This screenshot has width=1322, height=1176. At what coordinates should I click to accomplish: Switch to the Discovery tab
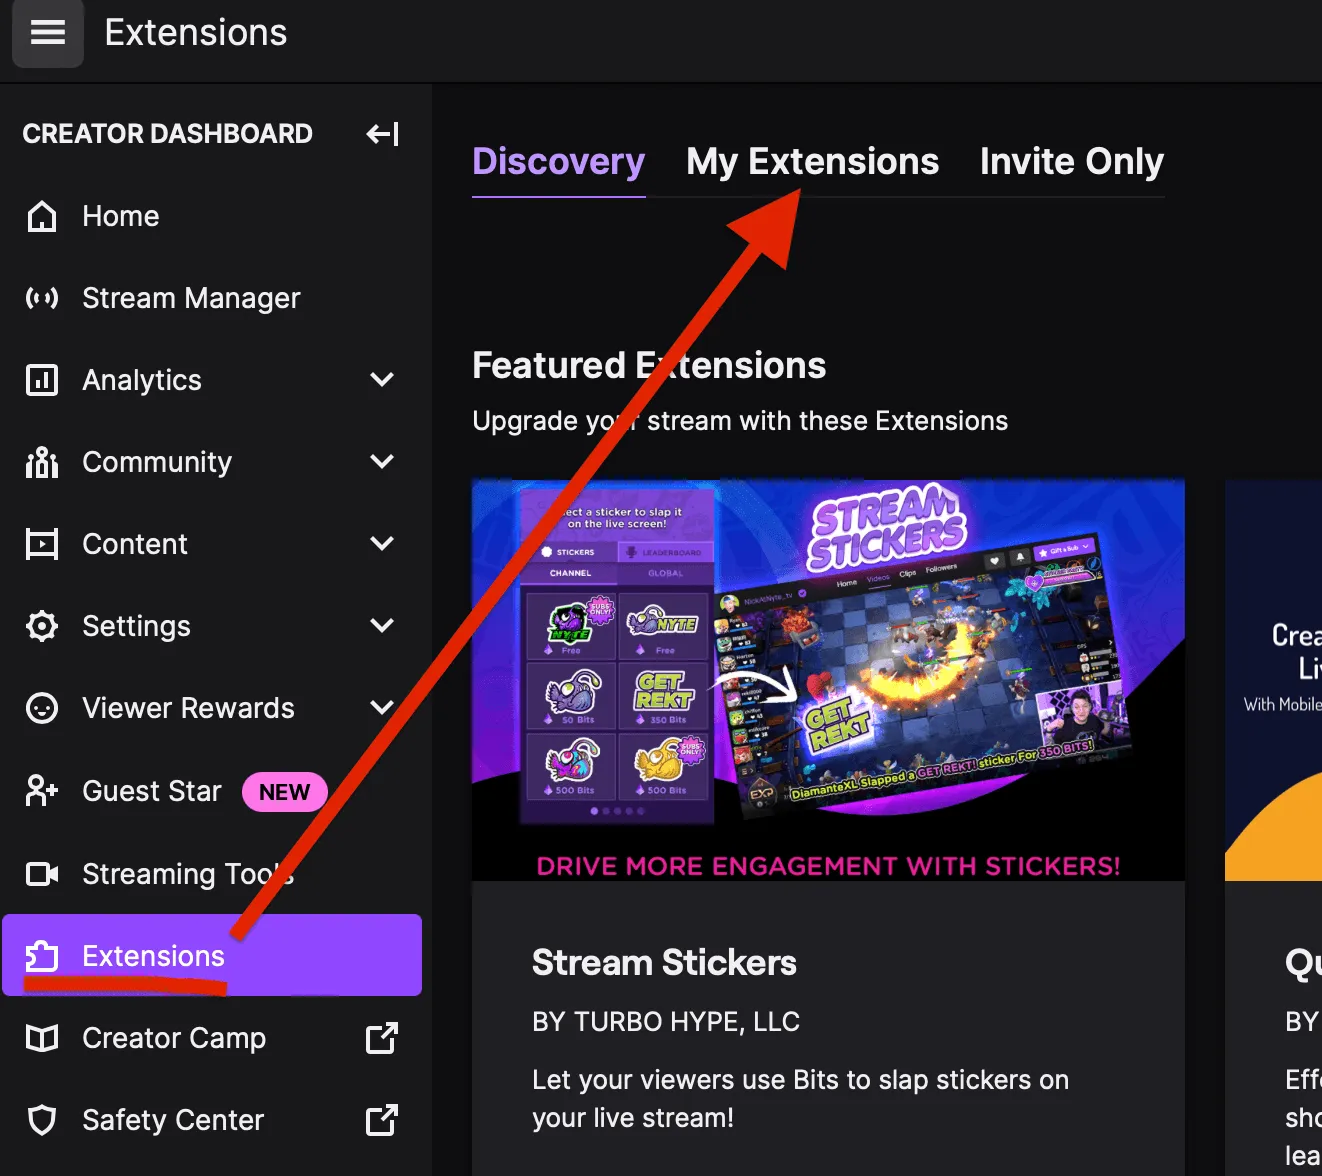pos(558,162)
